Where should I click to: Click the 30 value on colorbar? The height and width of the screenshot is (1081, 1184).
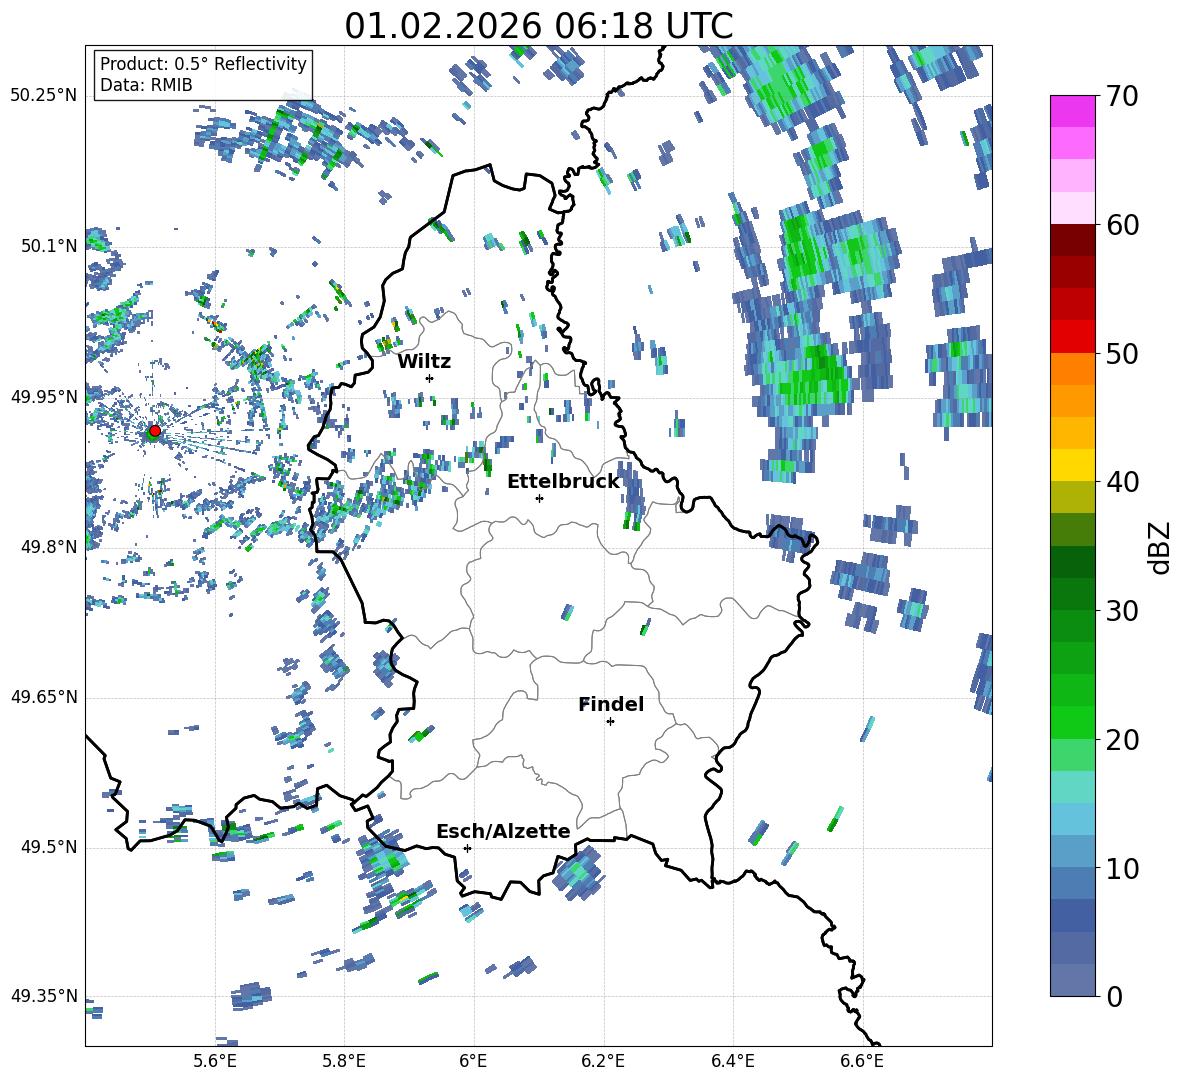point(1121,611)
